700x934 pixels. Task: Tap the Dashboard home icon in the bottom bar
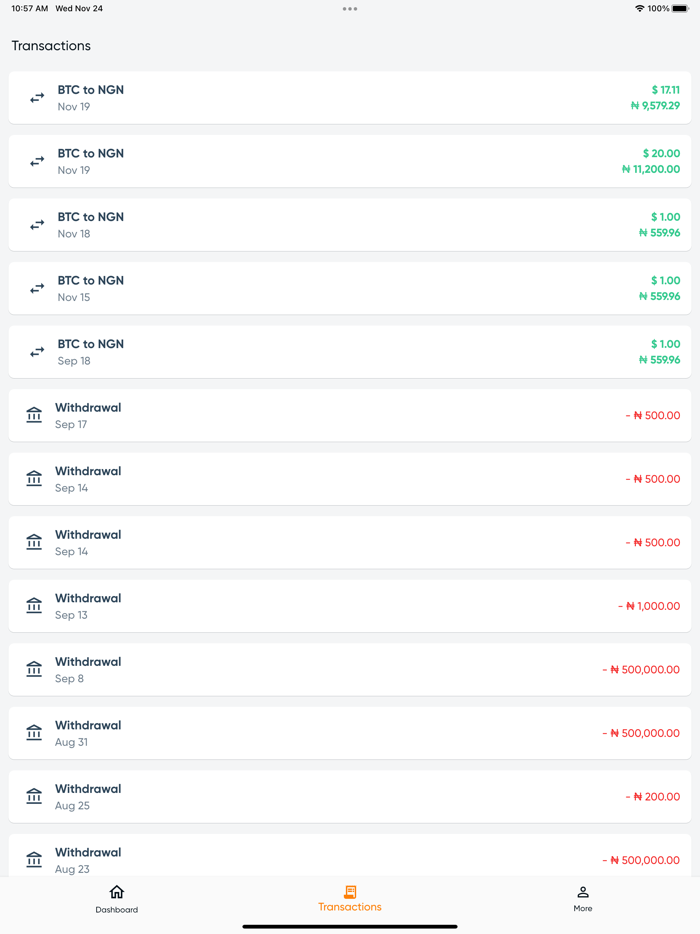coord(117,891)
